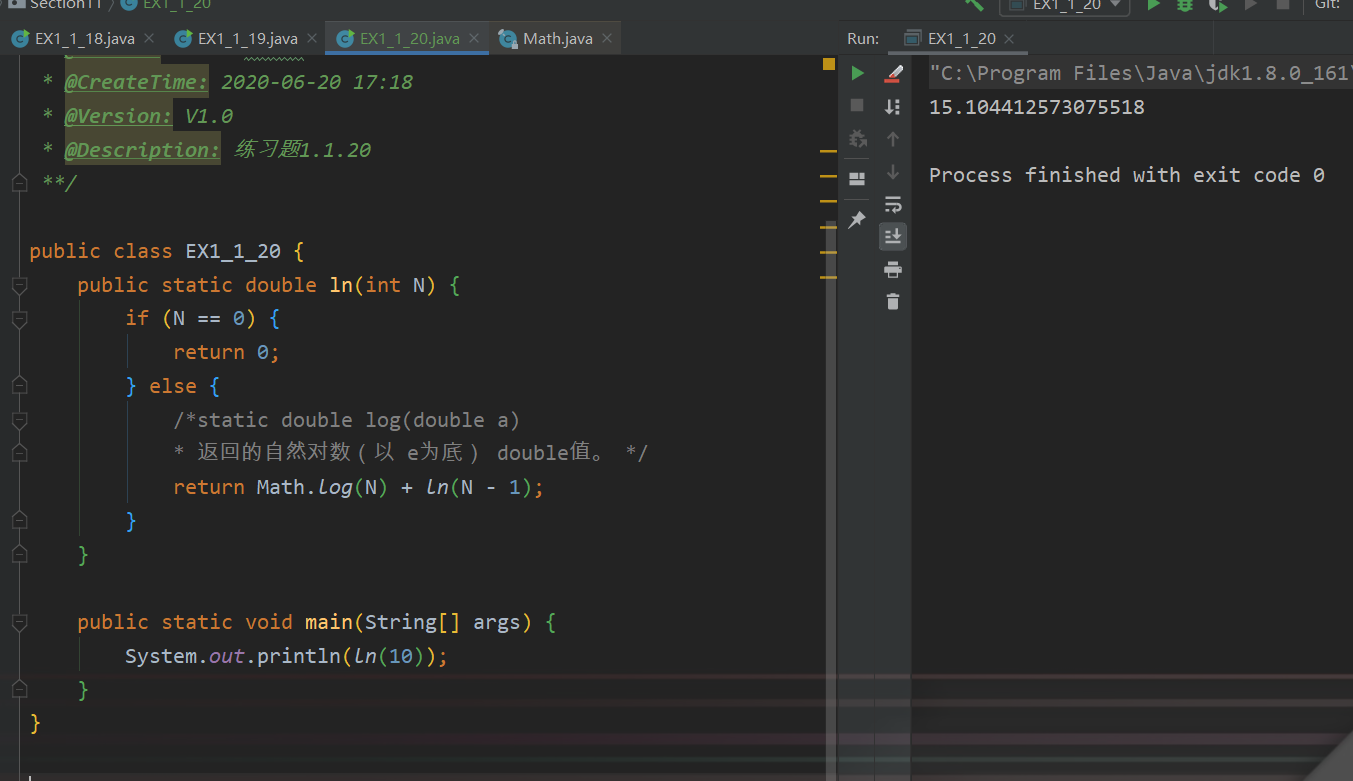Click the @Version: doc tag
The height and width of the screenshot is (781, 1353).
tap(119, 116)
